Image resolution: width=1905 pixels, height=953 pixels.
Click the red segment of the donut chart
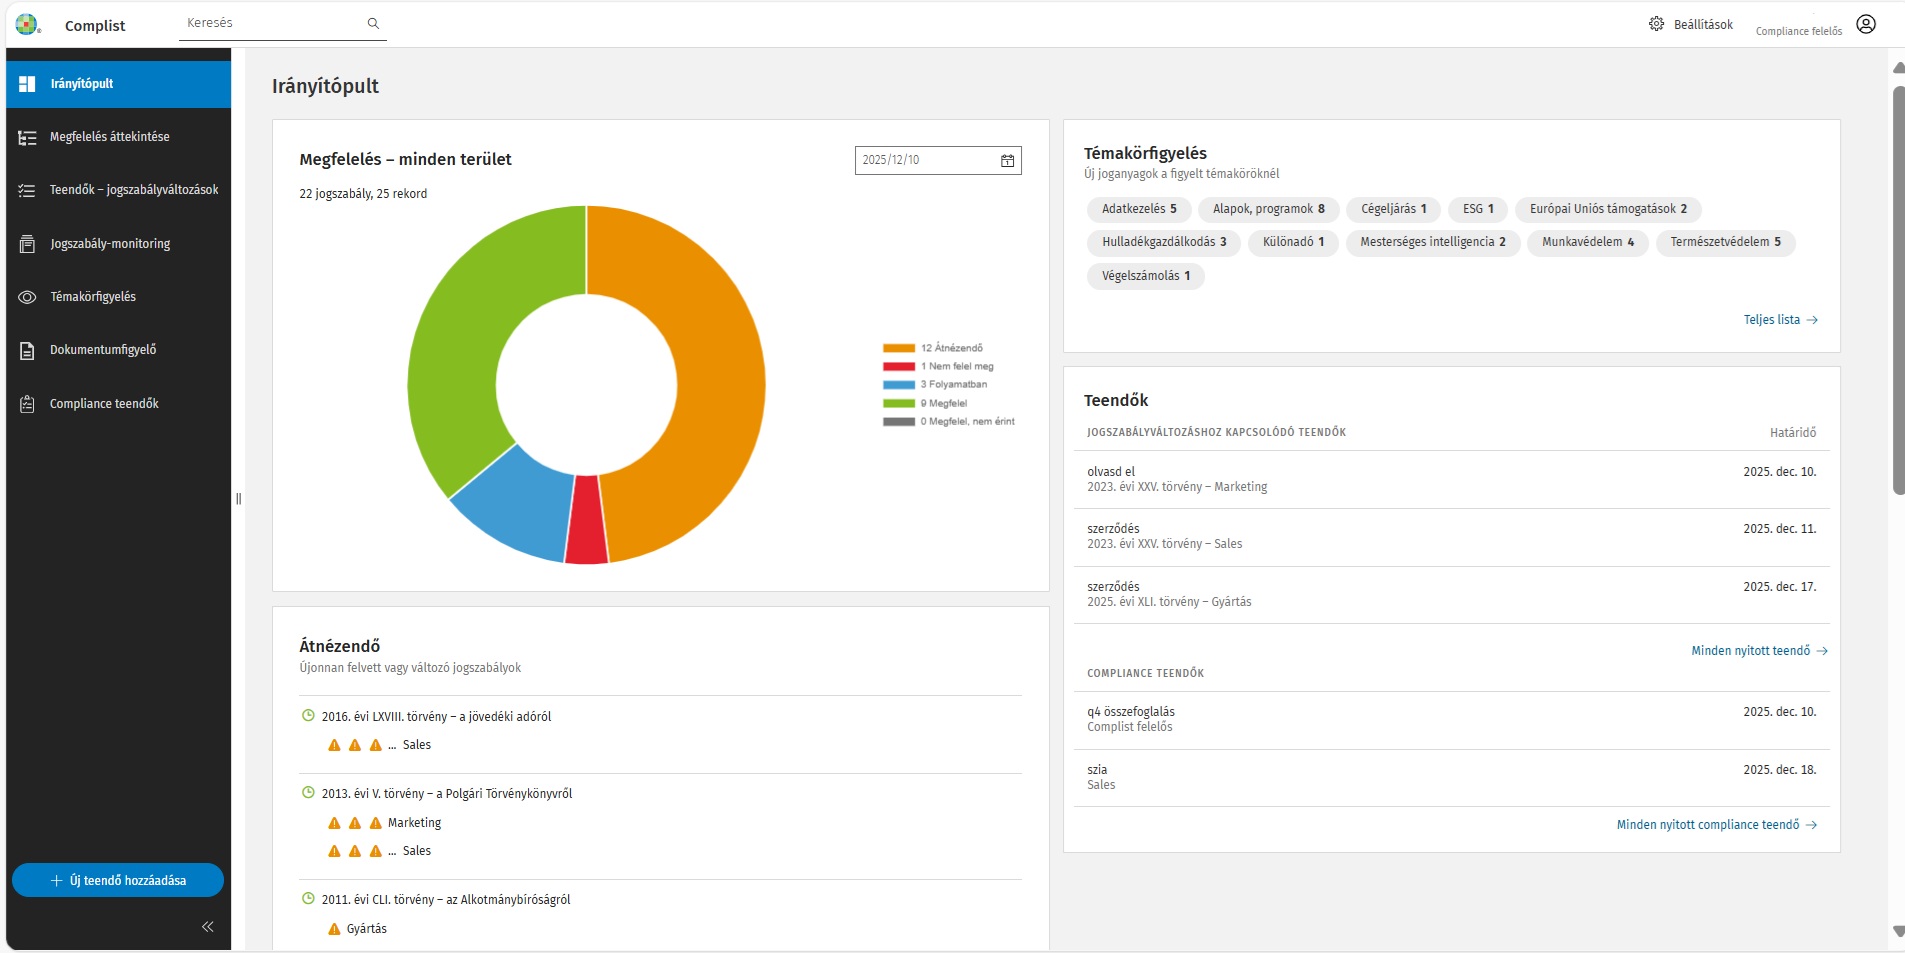(586, 522)
